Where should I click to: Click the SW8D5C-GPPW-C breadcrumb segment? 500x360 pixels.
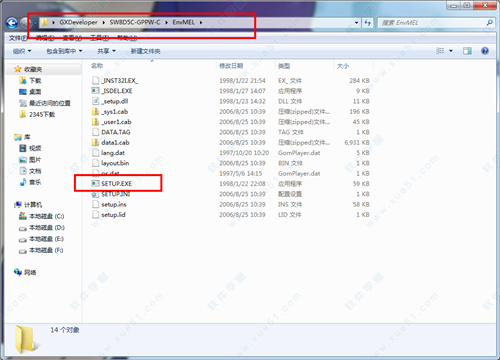(135, 22)
